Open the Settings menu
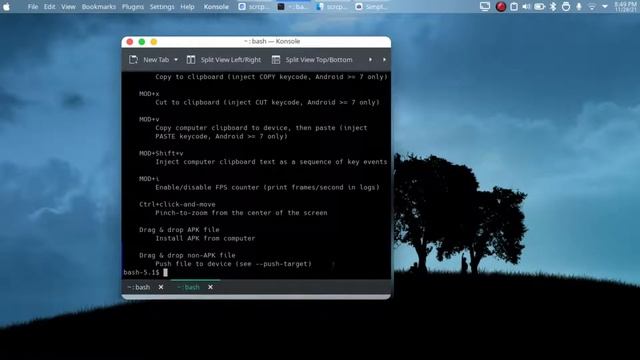The height and width of the screenshot is (360, 640). (162, 7)
